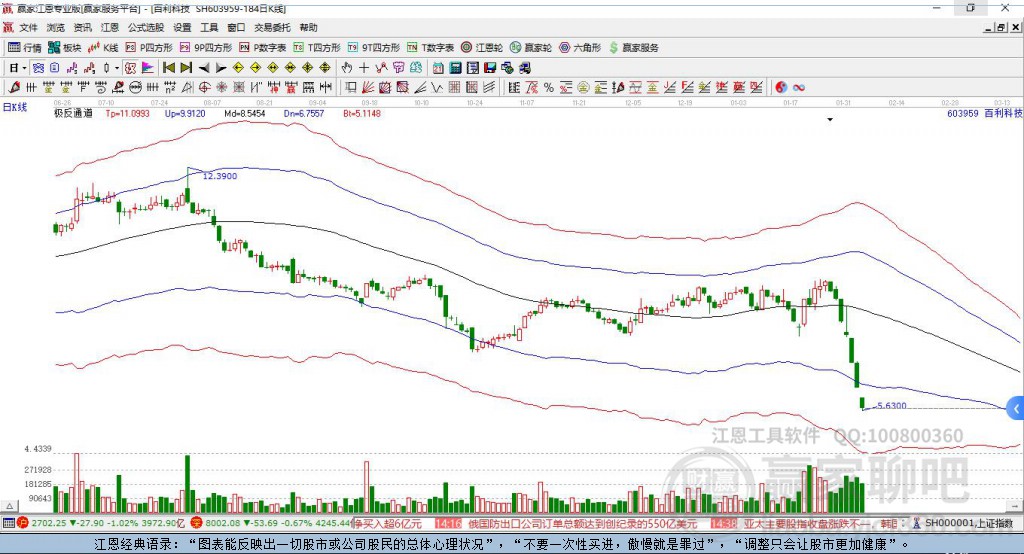Select the hand pan tool
The width and height of the screenshot is (1024, 554).
(346, 67)
